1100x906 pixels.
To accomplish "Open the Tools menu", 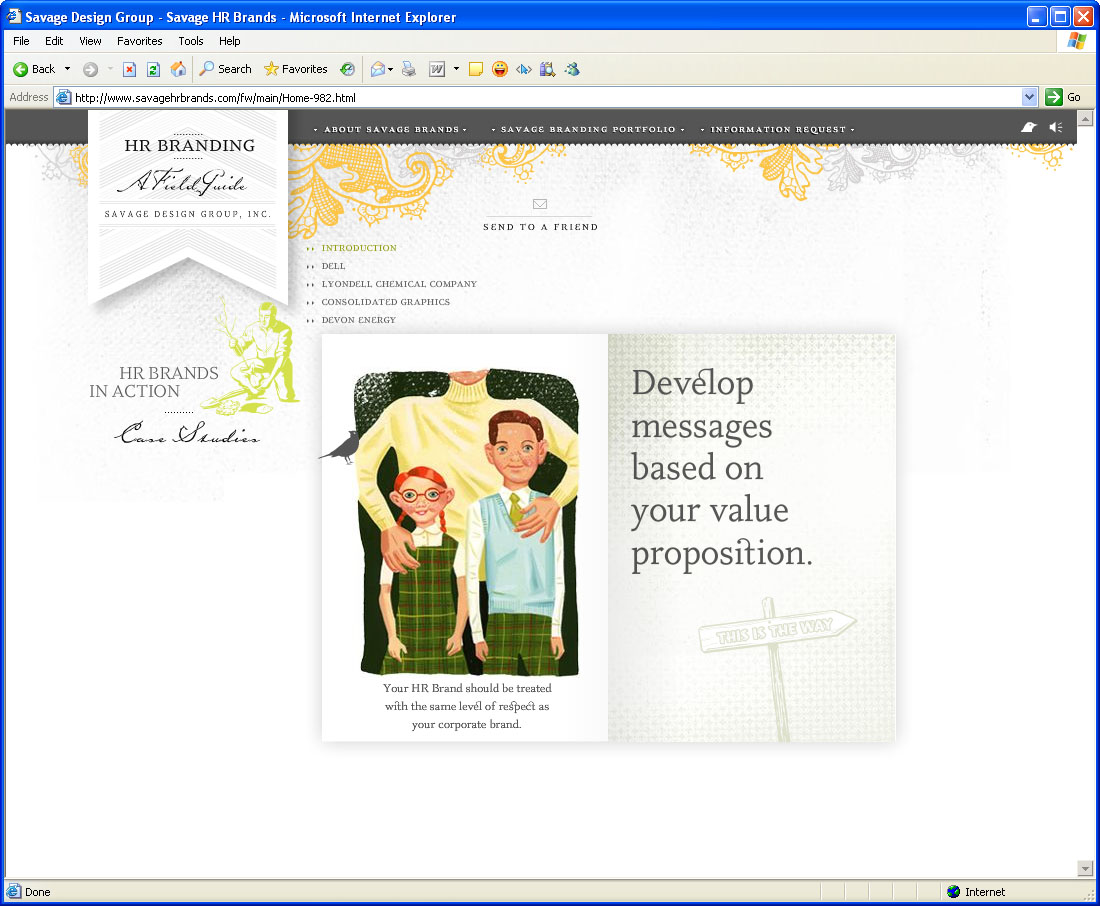I will (191, 41).
